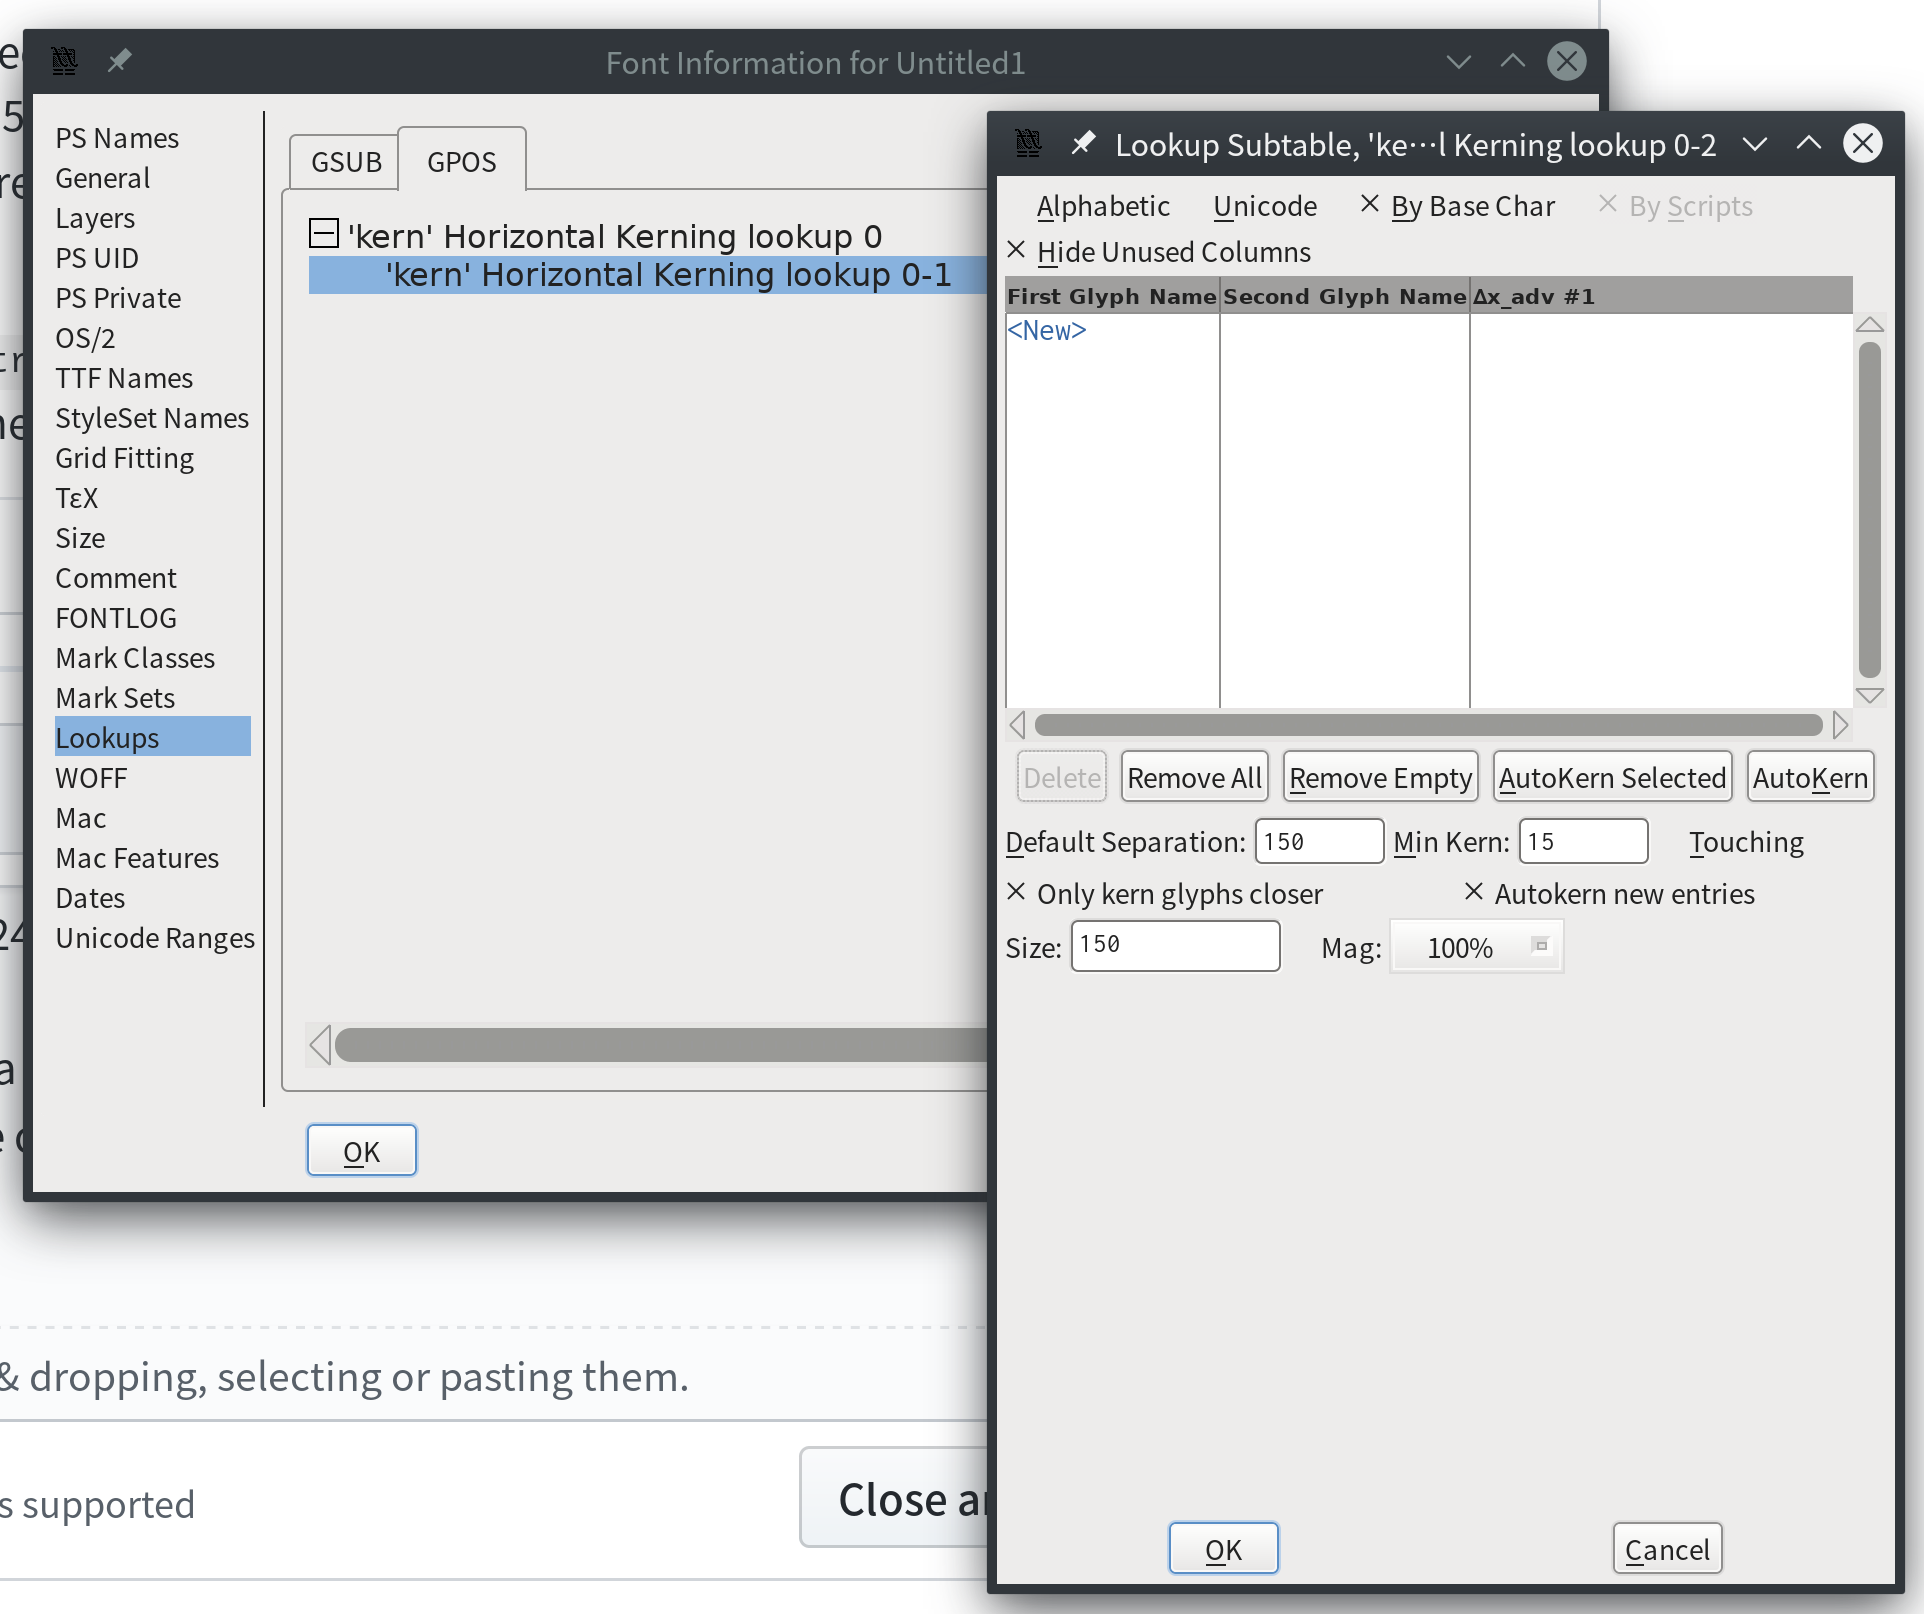This screenshot has height=1614, width=1924.
Task: Toggle the By Base Char option
Action: [1369, 204]
